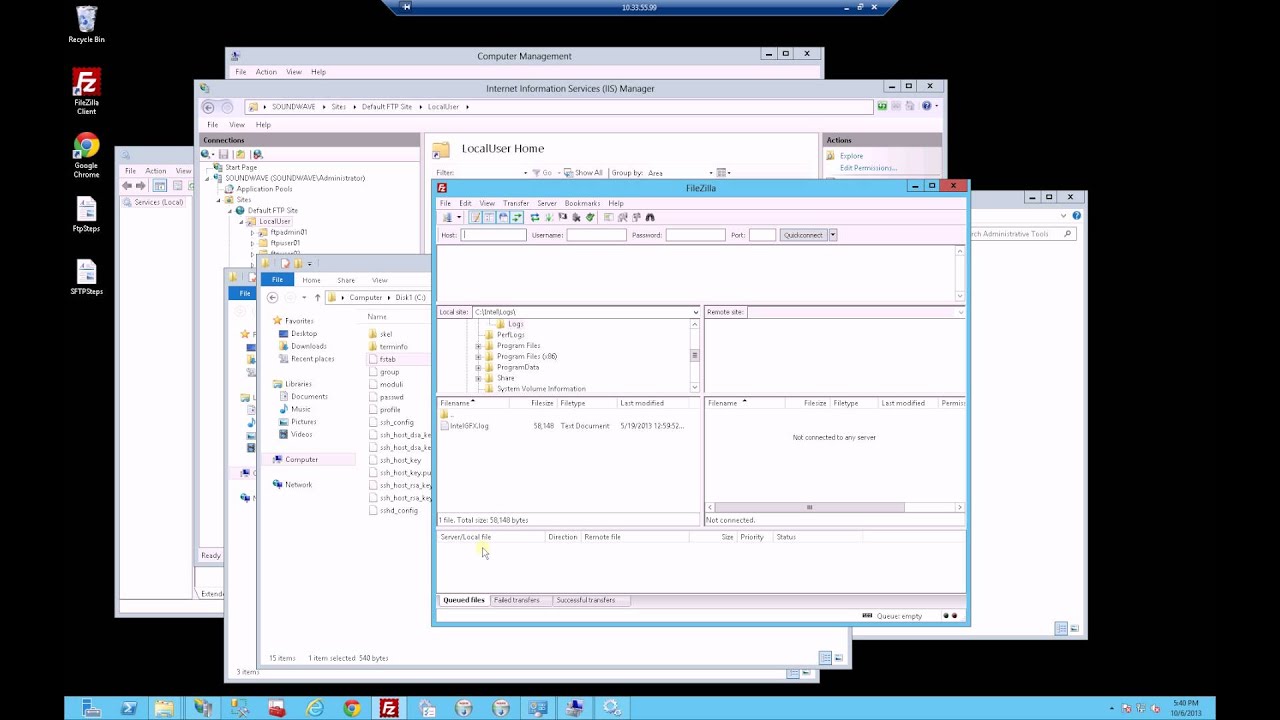Open the File menu in FileZilla

446,203
